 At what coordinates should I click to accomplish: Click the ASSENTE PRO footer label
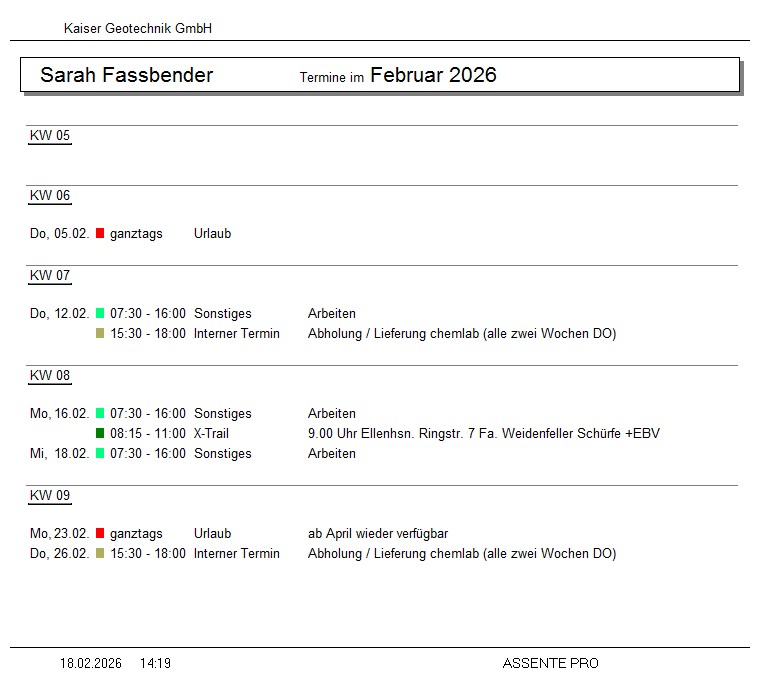coord(550,663)
